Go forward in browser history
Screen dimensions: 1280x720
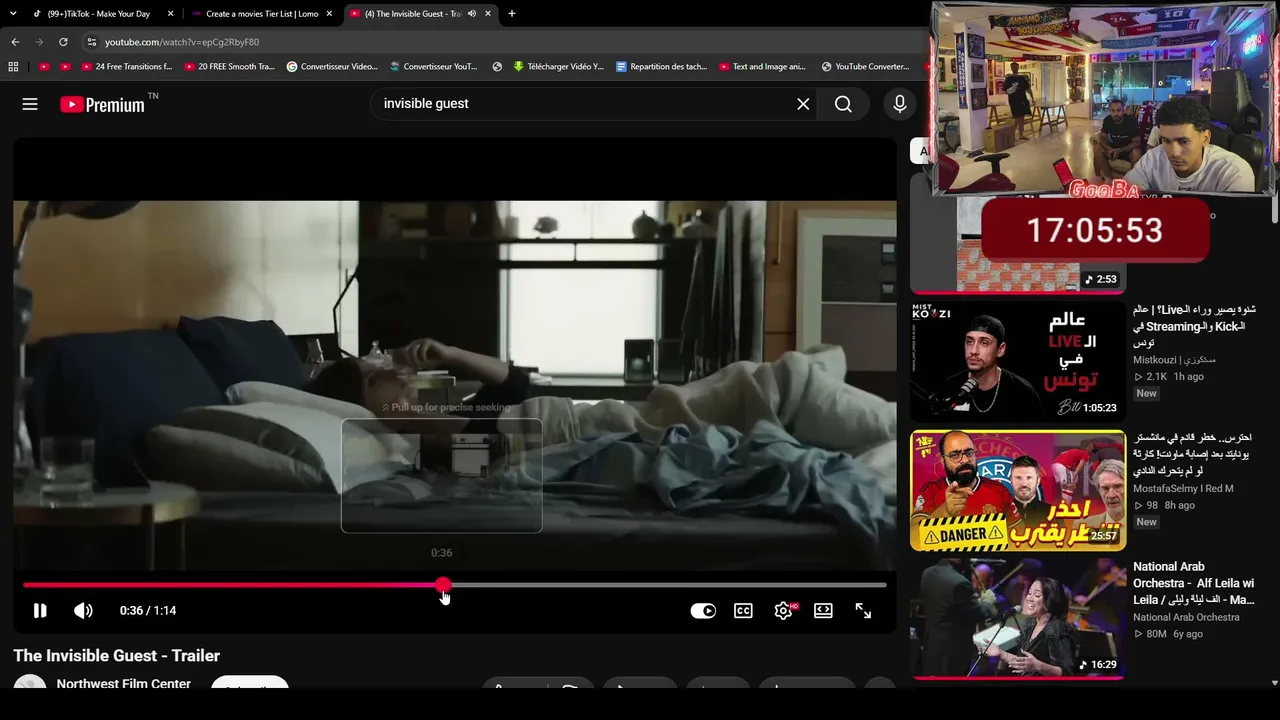[x=39, y=42]
